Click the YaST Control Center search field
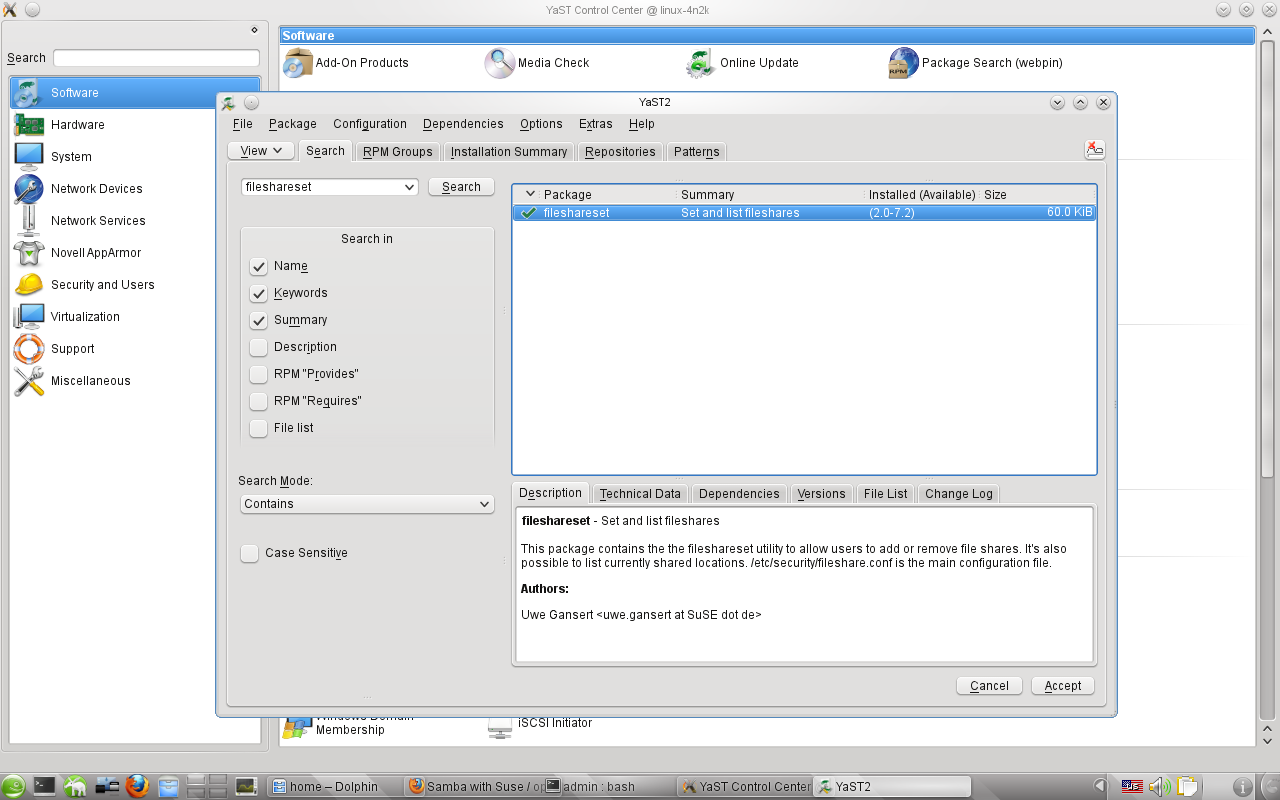1280x800 pixels. click(156, 58)
